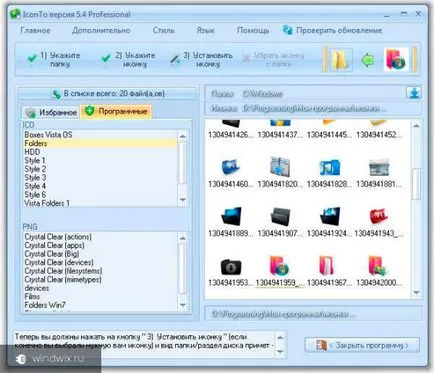Select Crystal Clear (Big) in PNG list
The image size is (434, 373).
tap(100, 254)
